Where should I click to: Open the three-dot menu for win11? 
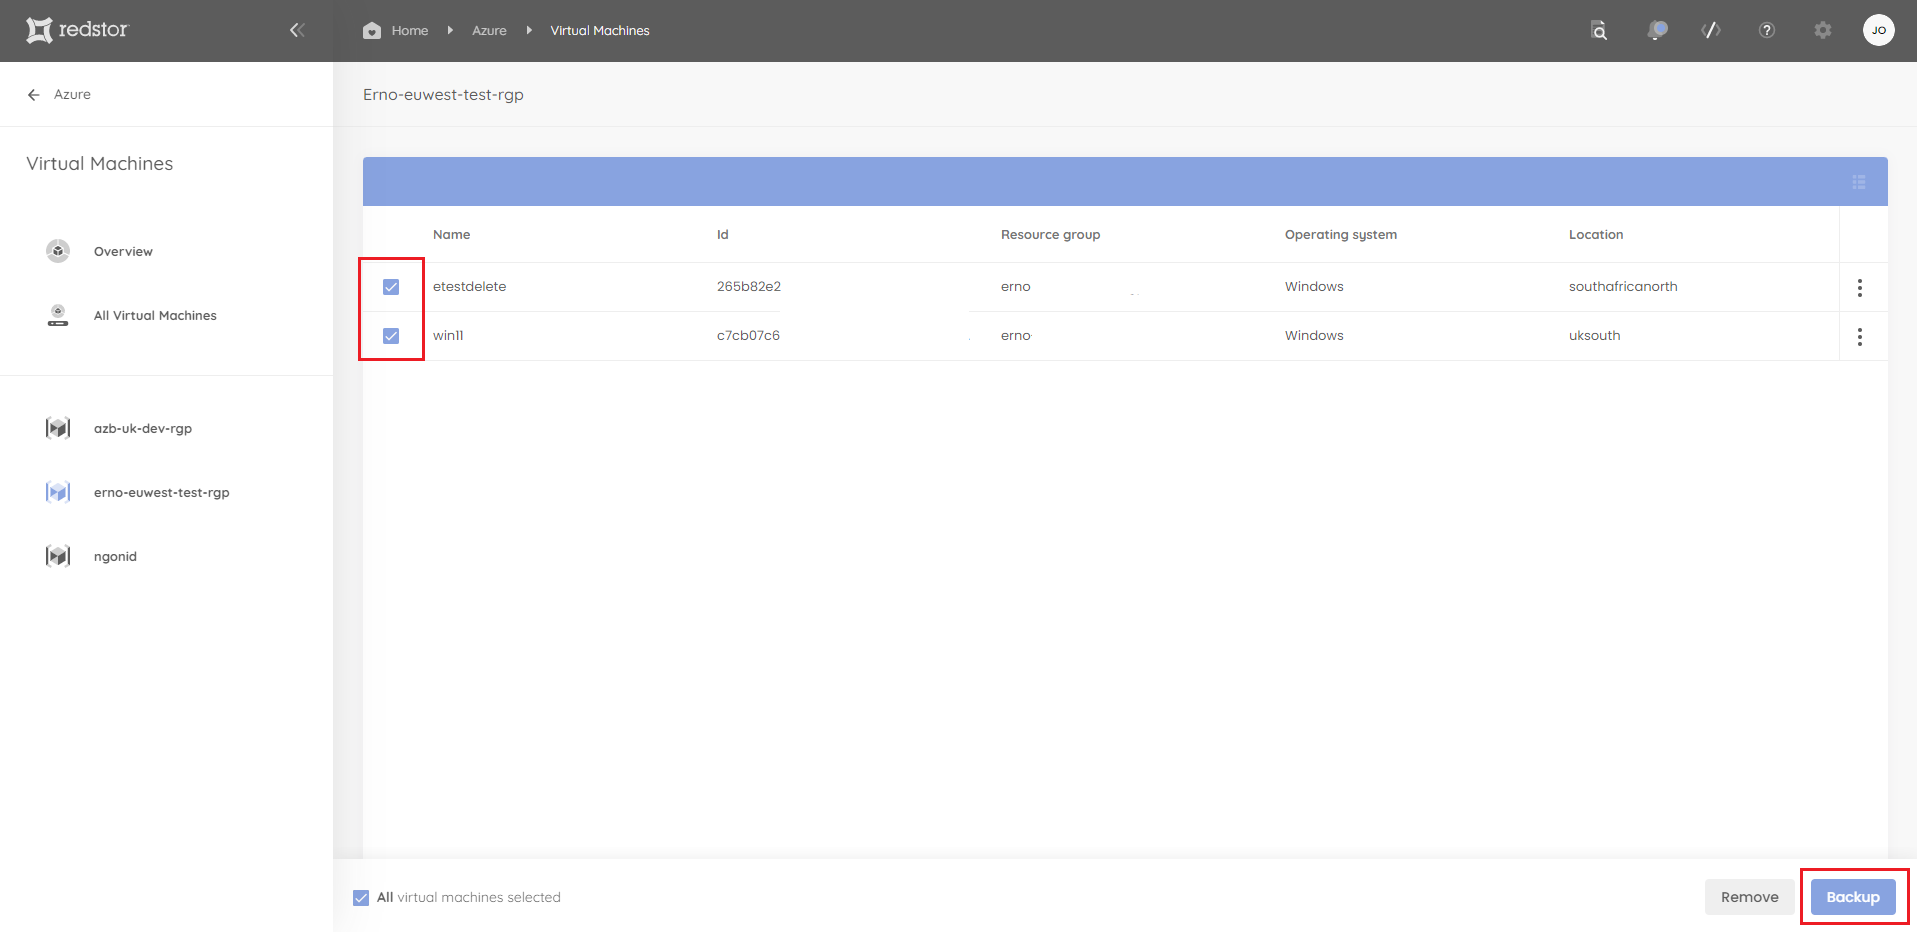tap(1860, 337)
